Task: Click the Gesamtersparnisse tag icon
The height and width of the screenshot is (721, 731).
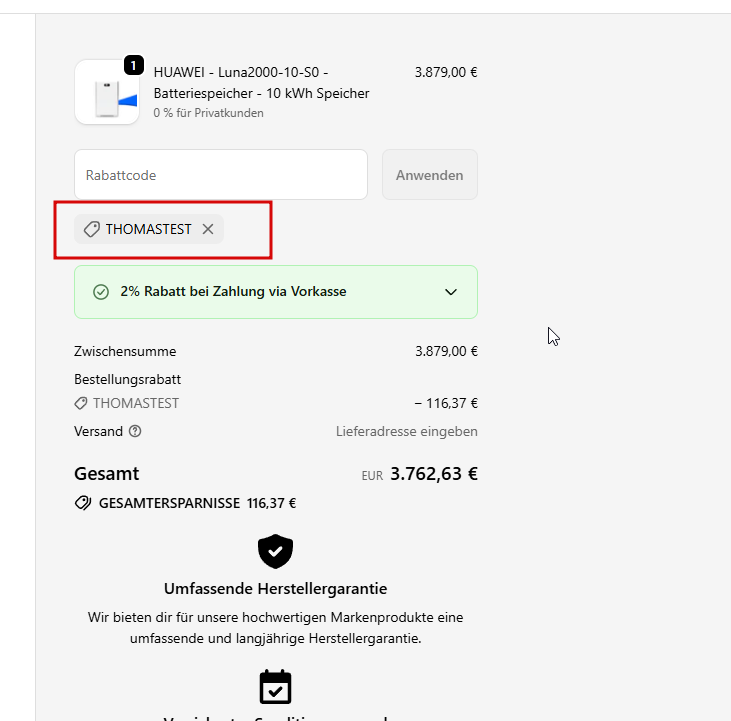Action: (83, 503)
